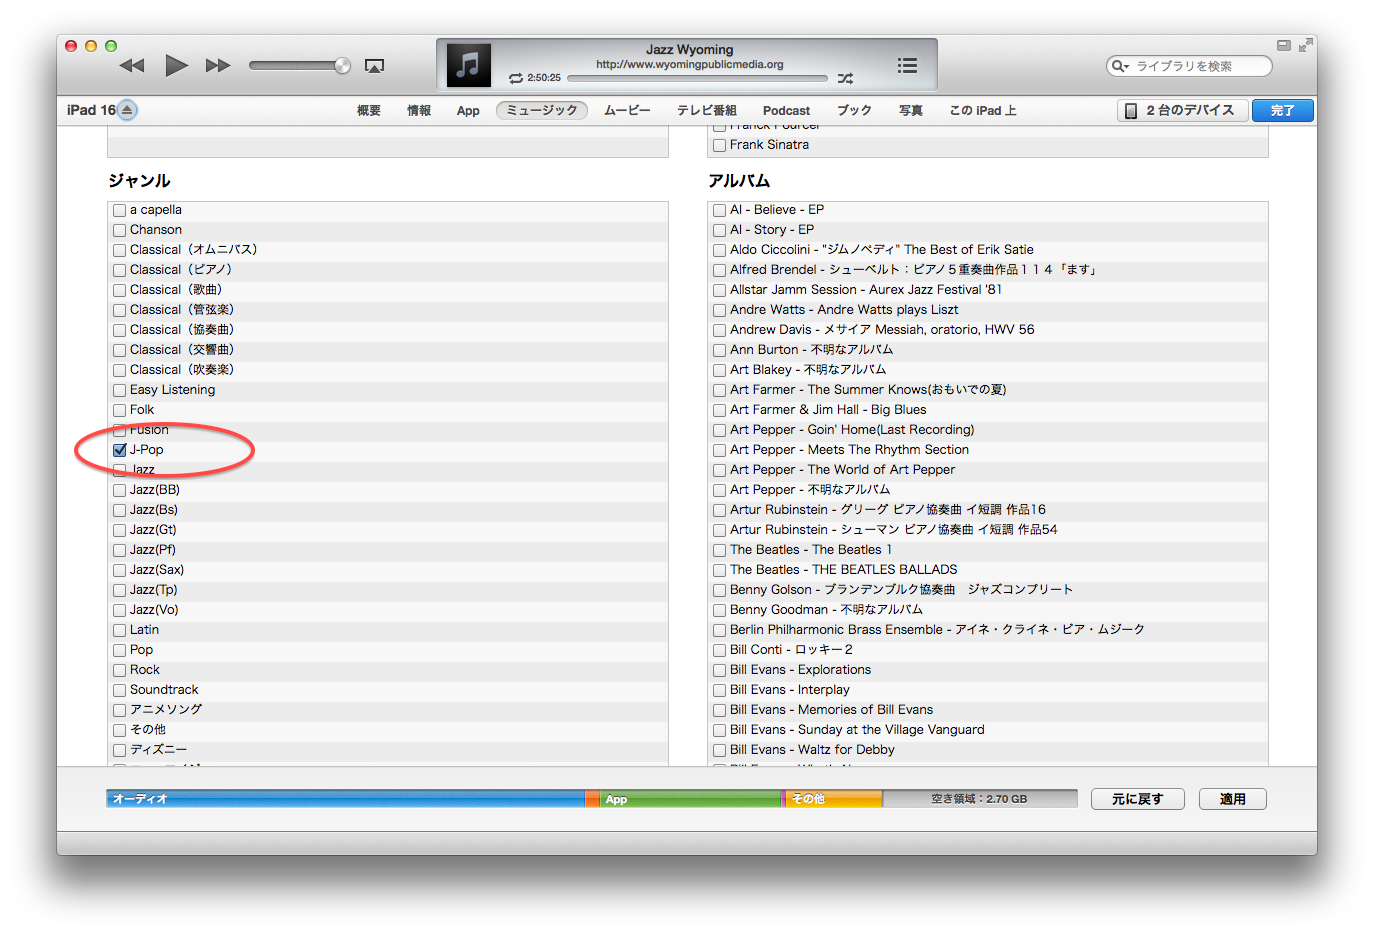Open the 写真 tab
Viewport: 1374px width, 934px height.
pyautogui.click(x=911, y=111)
